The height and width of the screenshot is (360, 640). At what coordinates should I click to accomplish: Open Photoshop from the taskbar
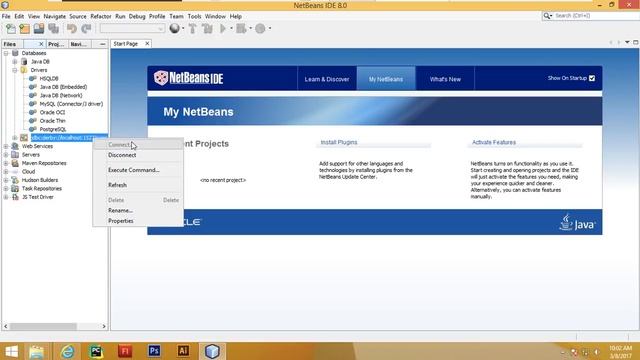[x=154, y=351]
